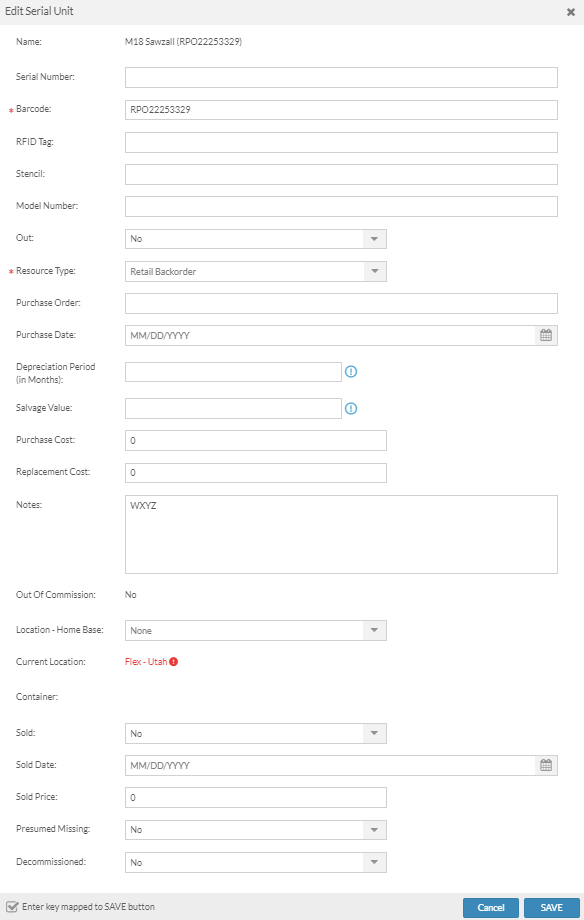This screenshot has width=584, height=920.
Task: Open the Resource Type dropdown
Action: [256, 272]
